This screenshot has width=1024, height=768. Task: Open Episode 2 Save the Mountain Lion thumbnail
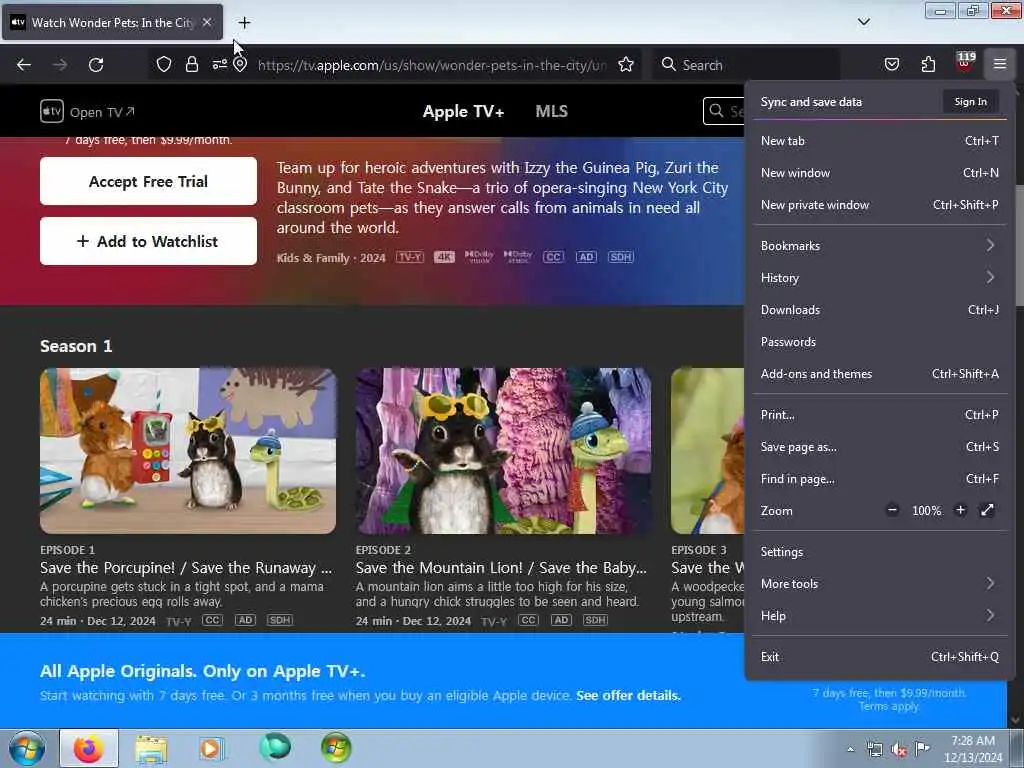(x=503, y=451)
